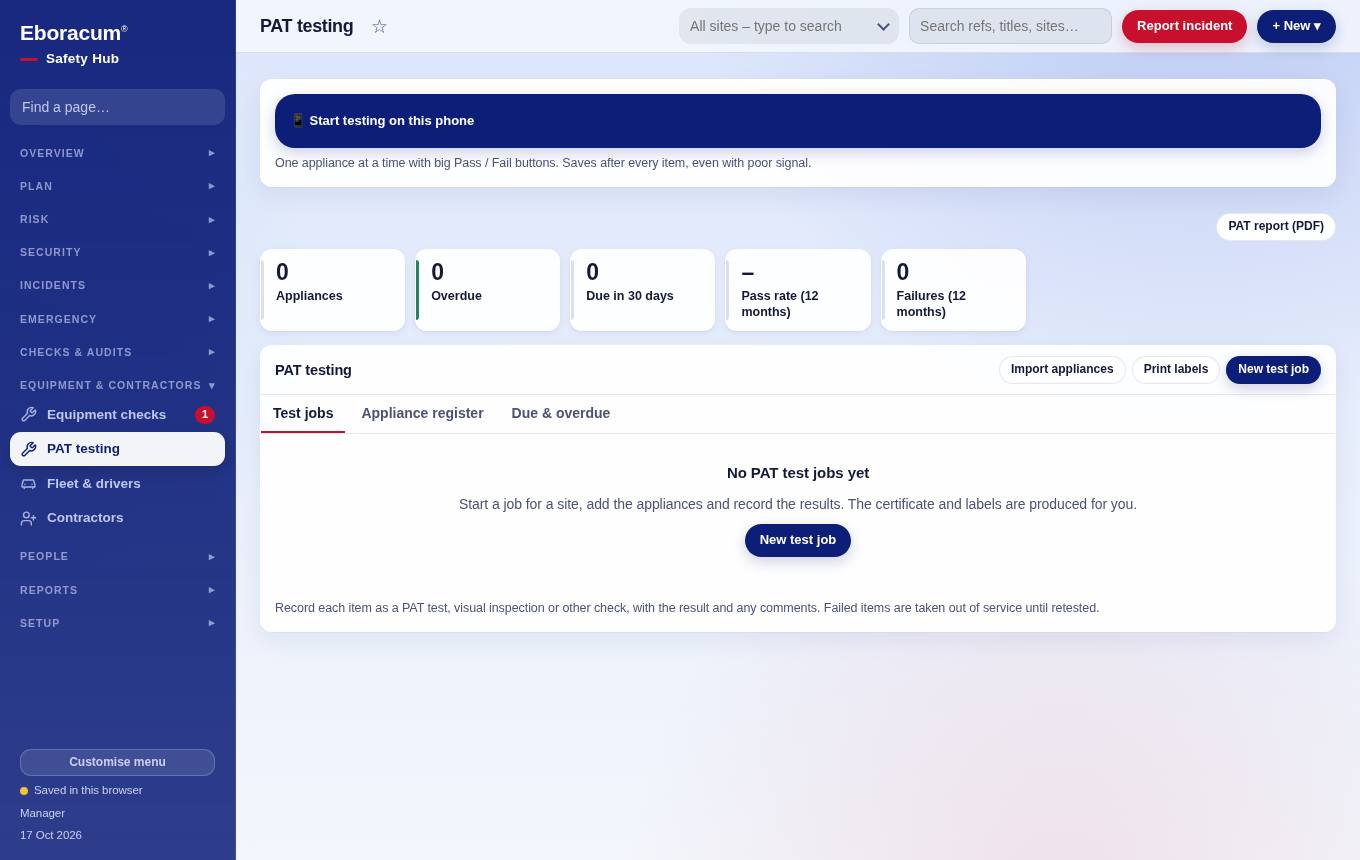Open the + New dropdown menu
This screenshot has height=860, width=1360.
pyautogui.click(x=1296, y=26)
